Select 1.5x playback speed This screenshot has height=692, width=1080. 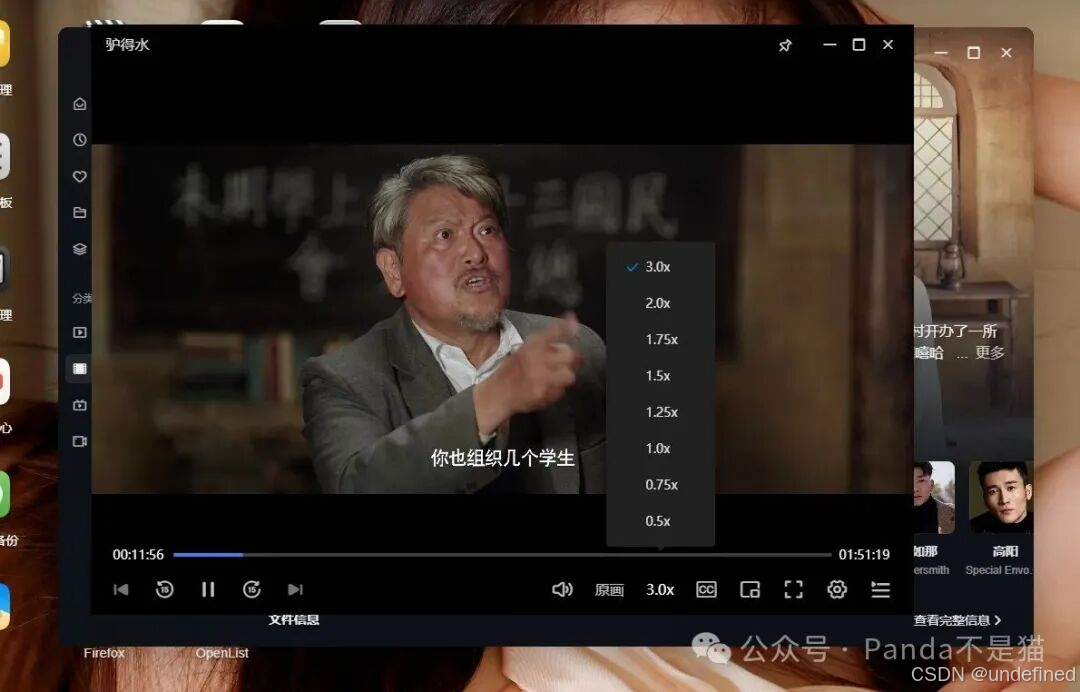(660, 376)
